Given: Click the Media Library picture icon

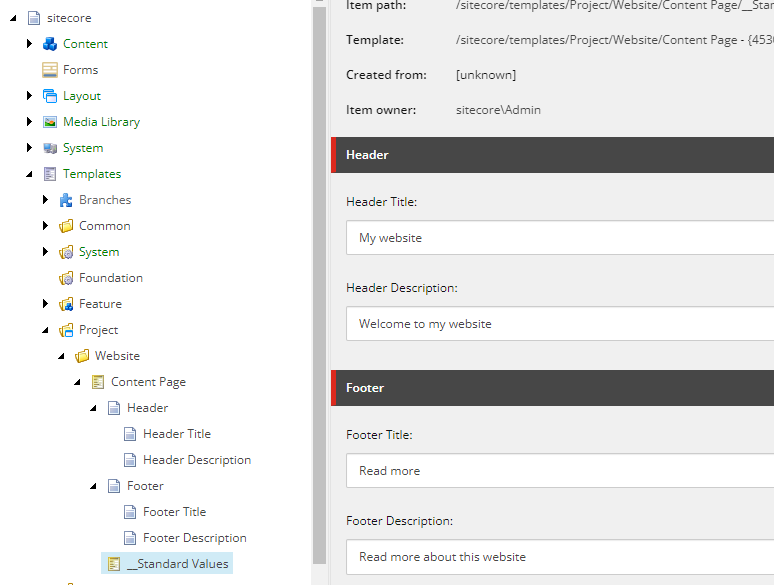Looking at the screenshot, I should (50, 122).
